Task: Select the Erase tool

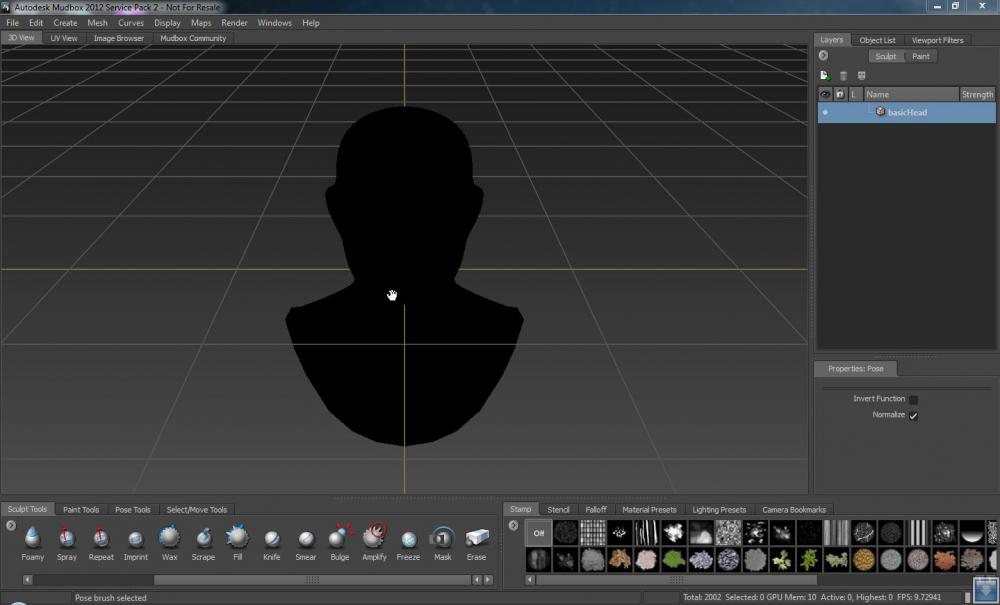Action: pos(476,539)
